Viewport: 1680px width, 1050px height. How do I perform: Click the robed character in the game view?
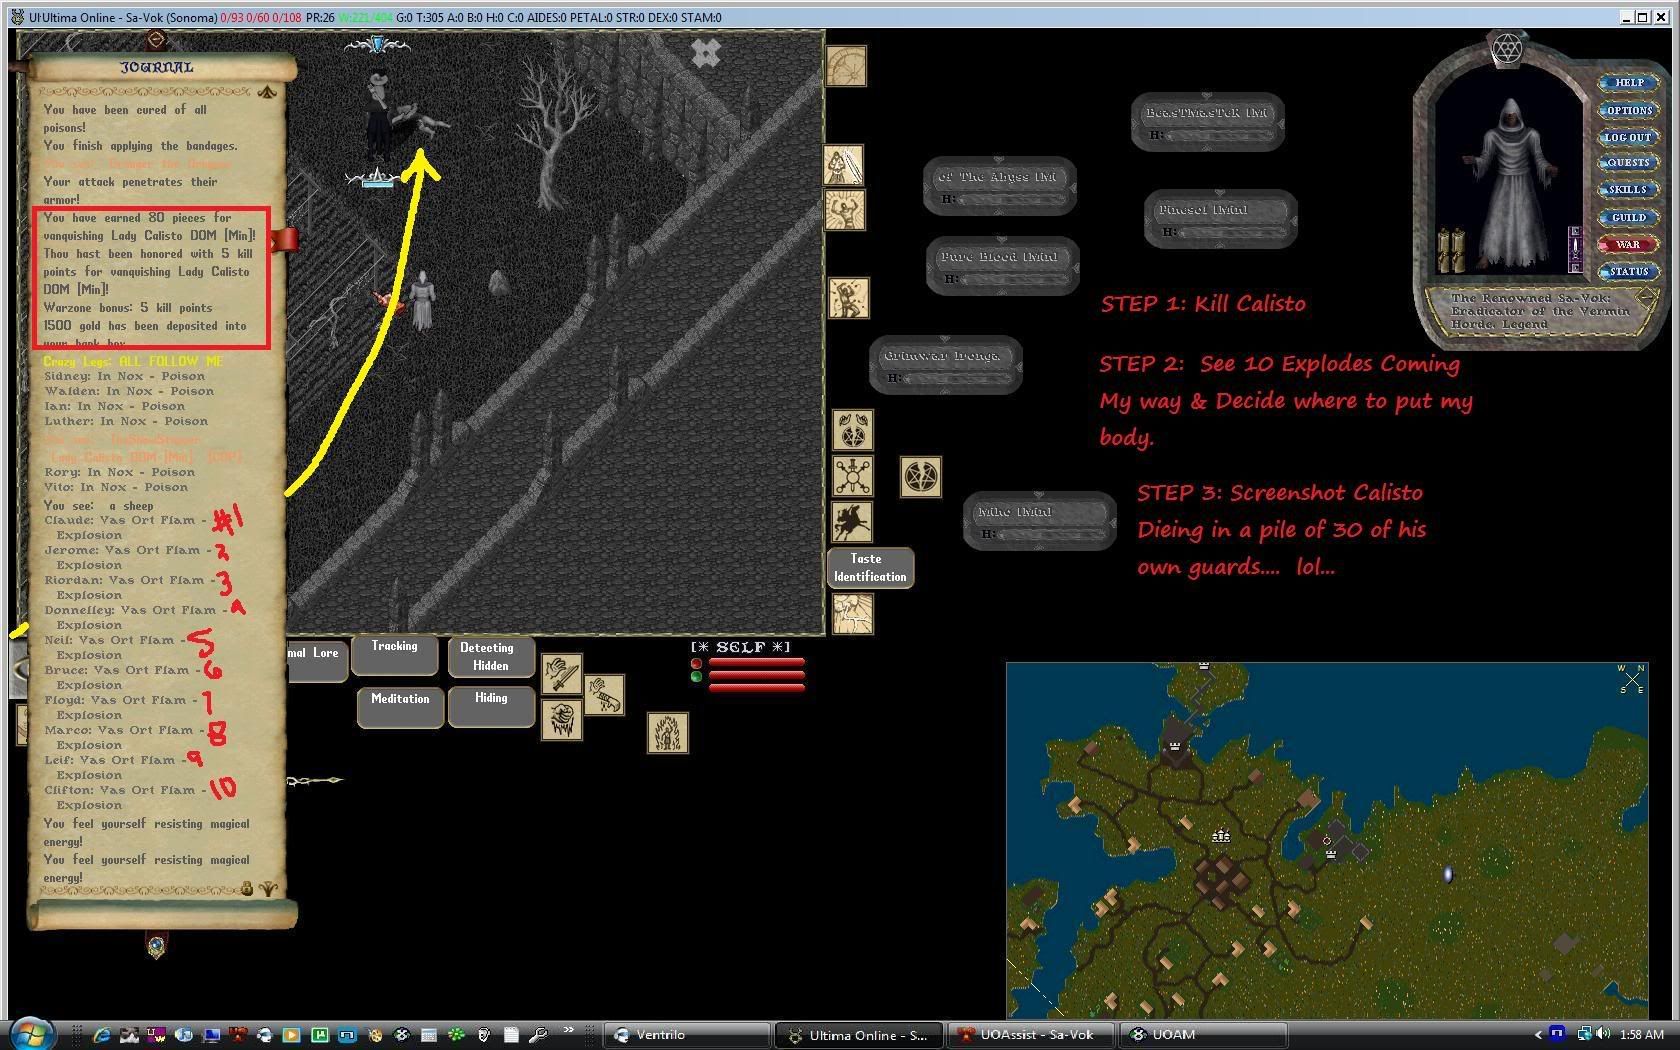tap(423, 300)
